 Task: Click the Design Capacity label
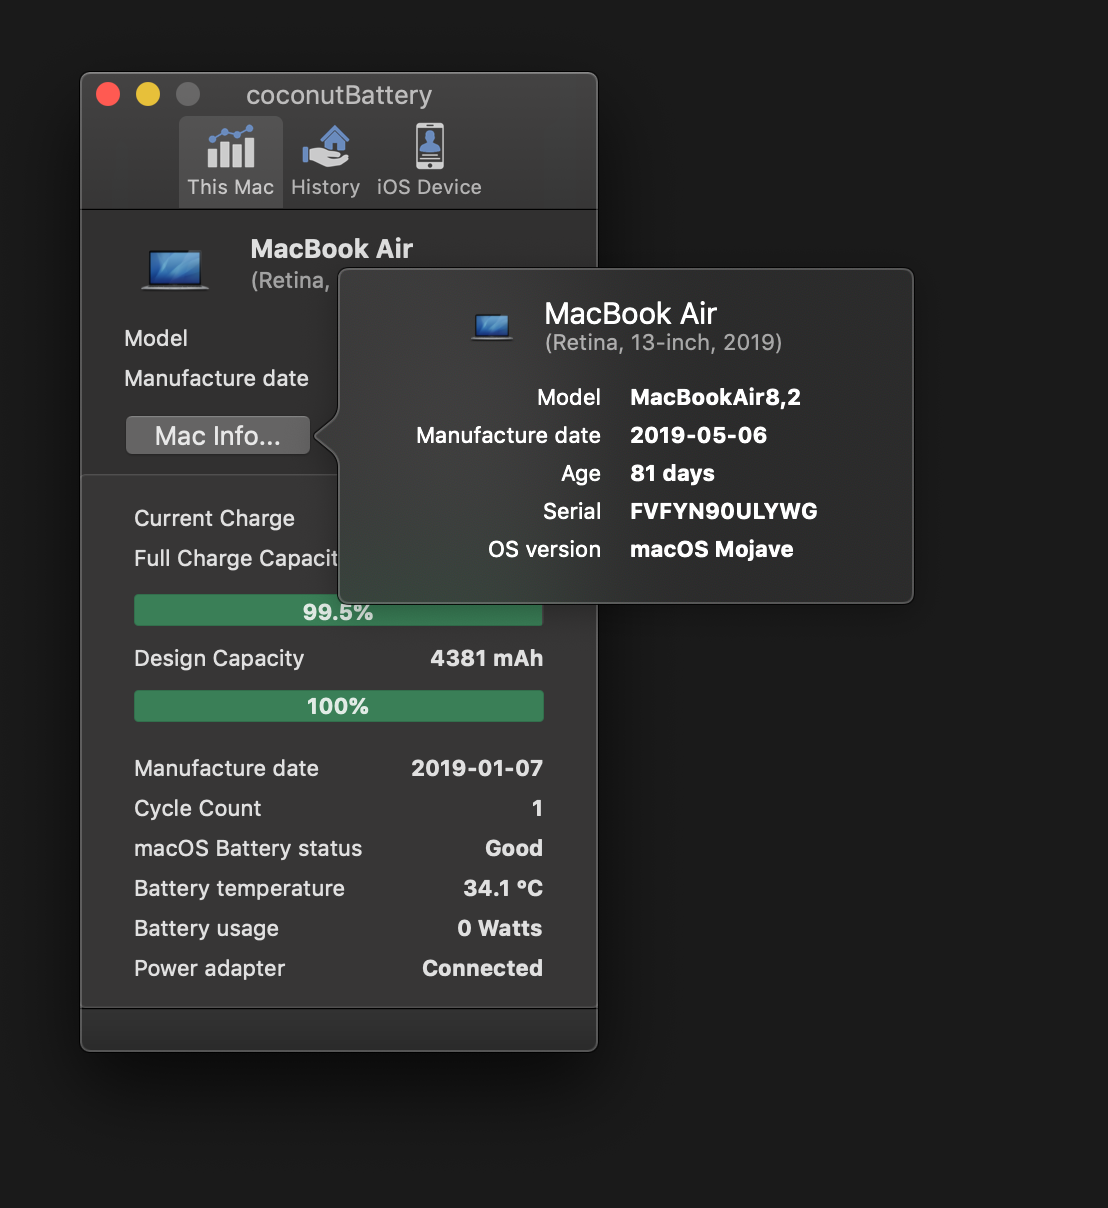tap(219, 658)
